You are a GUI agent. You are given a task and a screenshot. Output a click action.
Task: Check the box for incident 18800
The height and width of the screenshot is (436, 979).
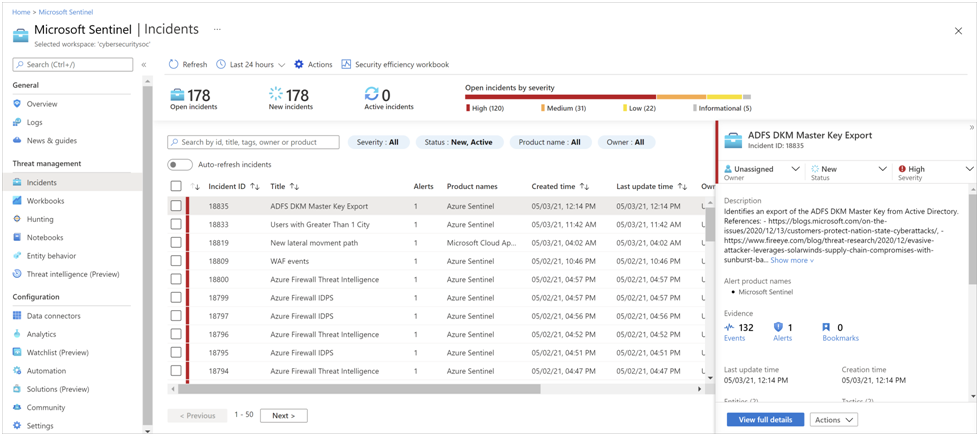pyautogui.click(x=176, y=279)
